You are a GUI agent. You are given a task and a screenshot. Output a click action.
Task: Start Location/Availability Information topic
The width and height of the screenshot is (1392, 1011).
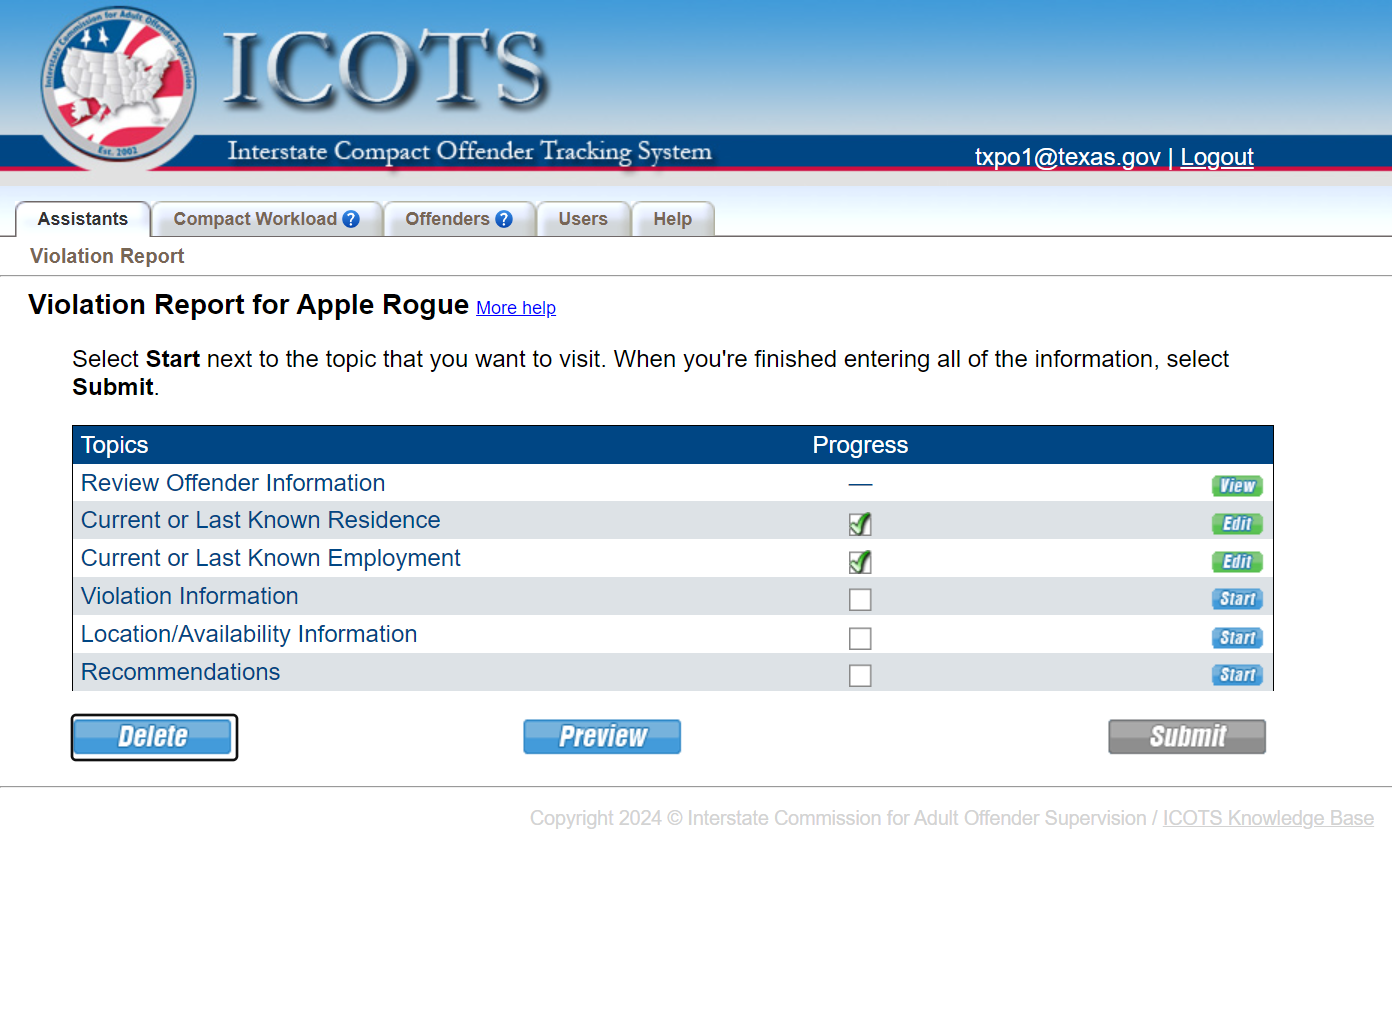[x=1237, y=638]
